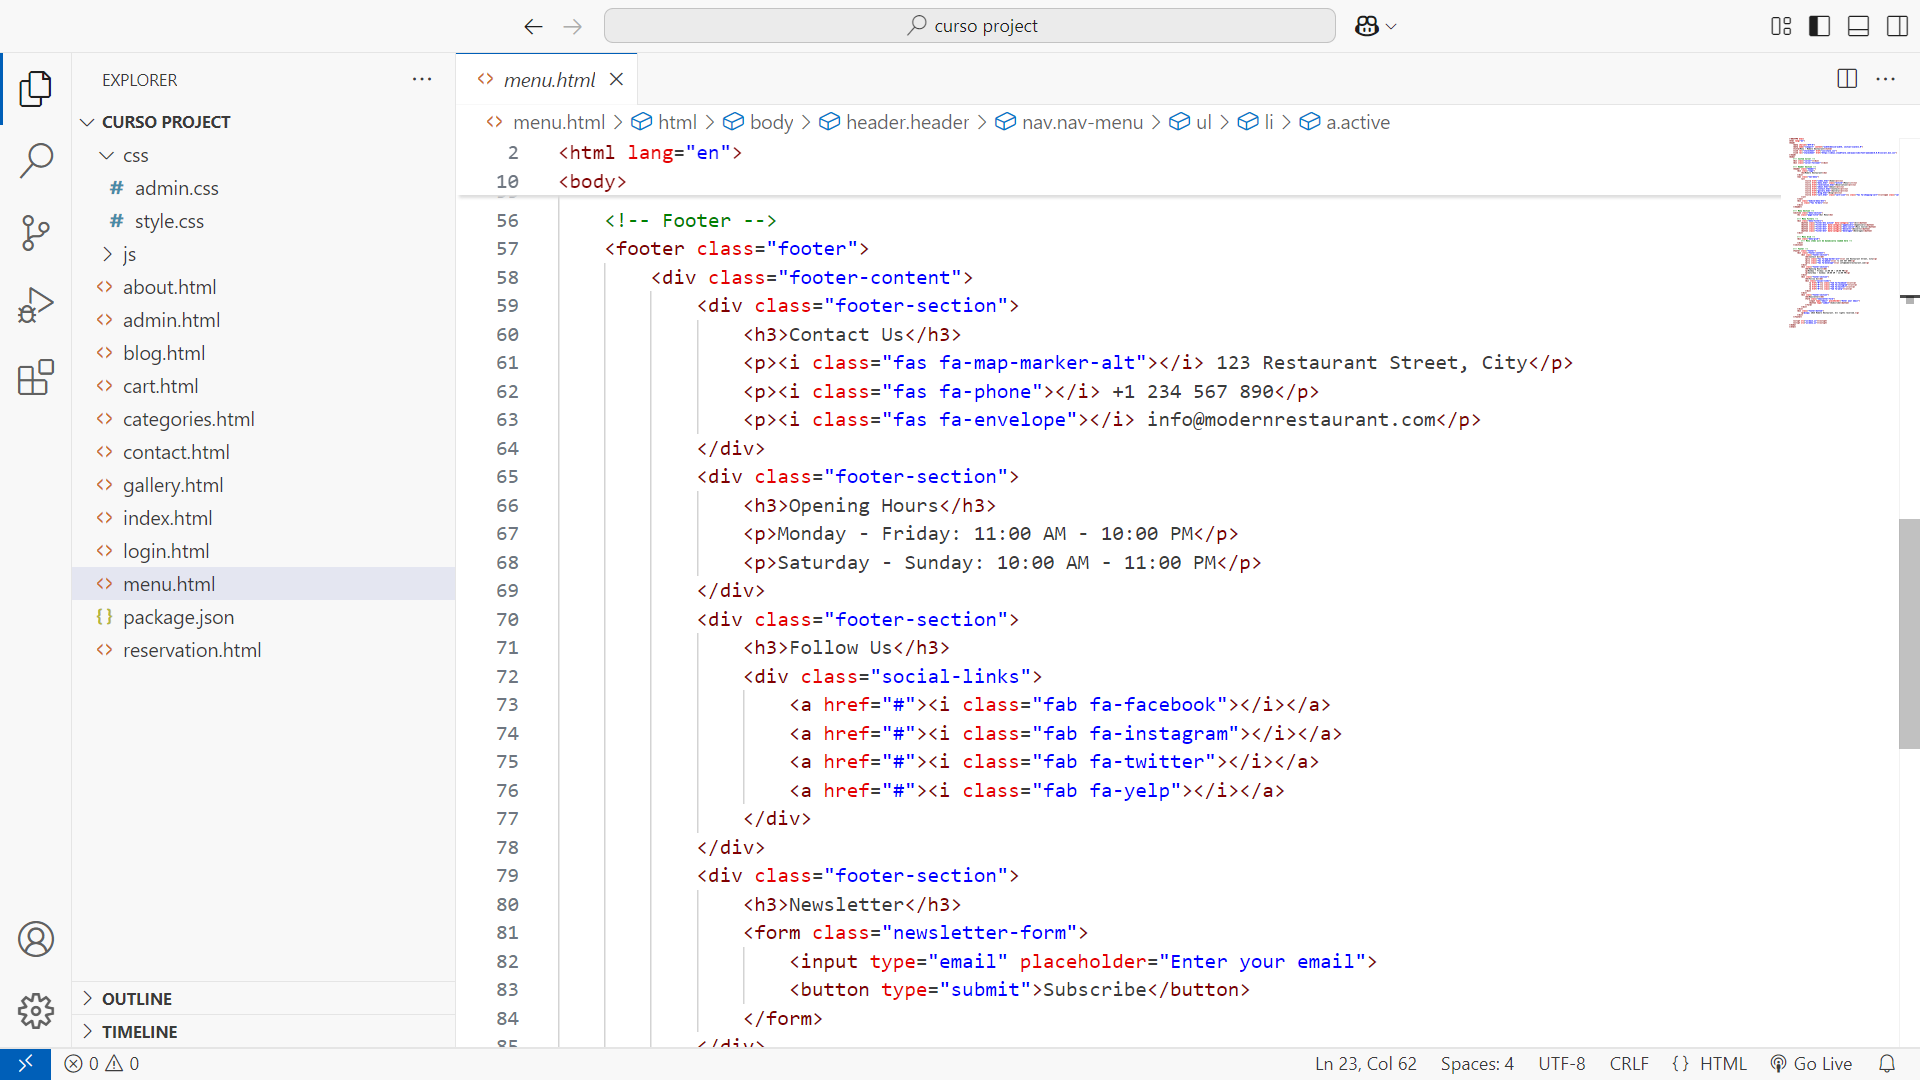Click sticky scroll line <body>
The image size is (1920, 1080).
tap(592, 181)
